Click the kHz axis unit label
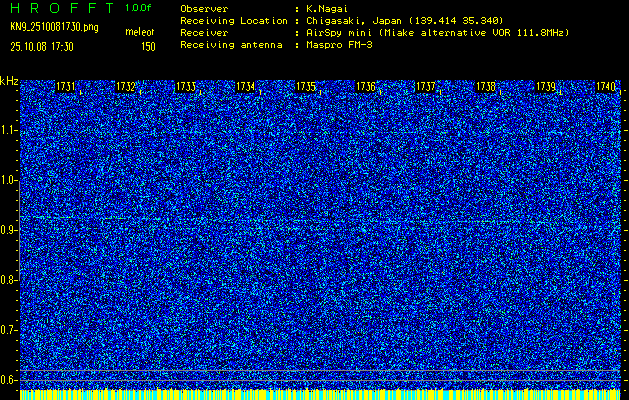Screen dimensions: 629x400 9,81
